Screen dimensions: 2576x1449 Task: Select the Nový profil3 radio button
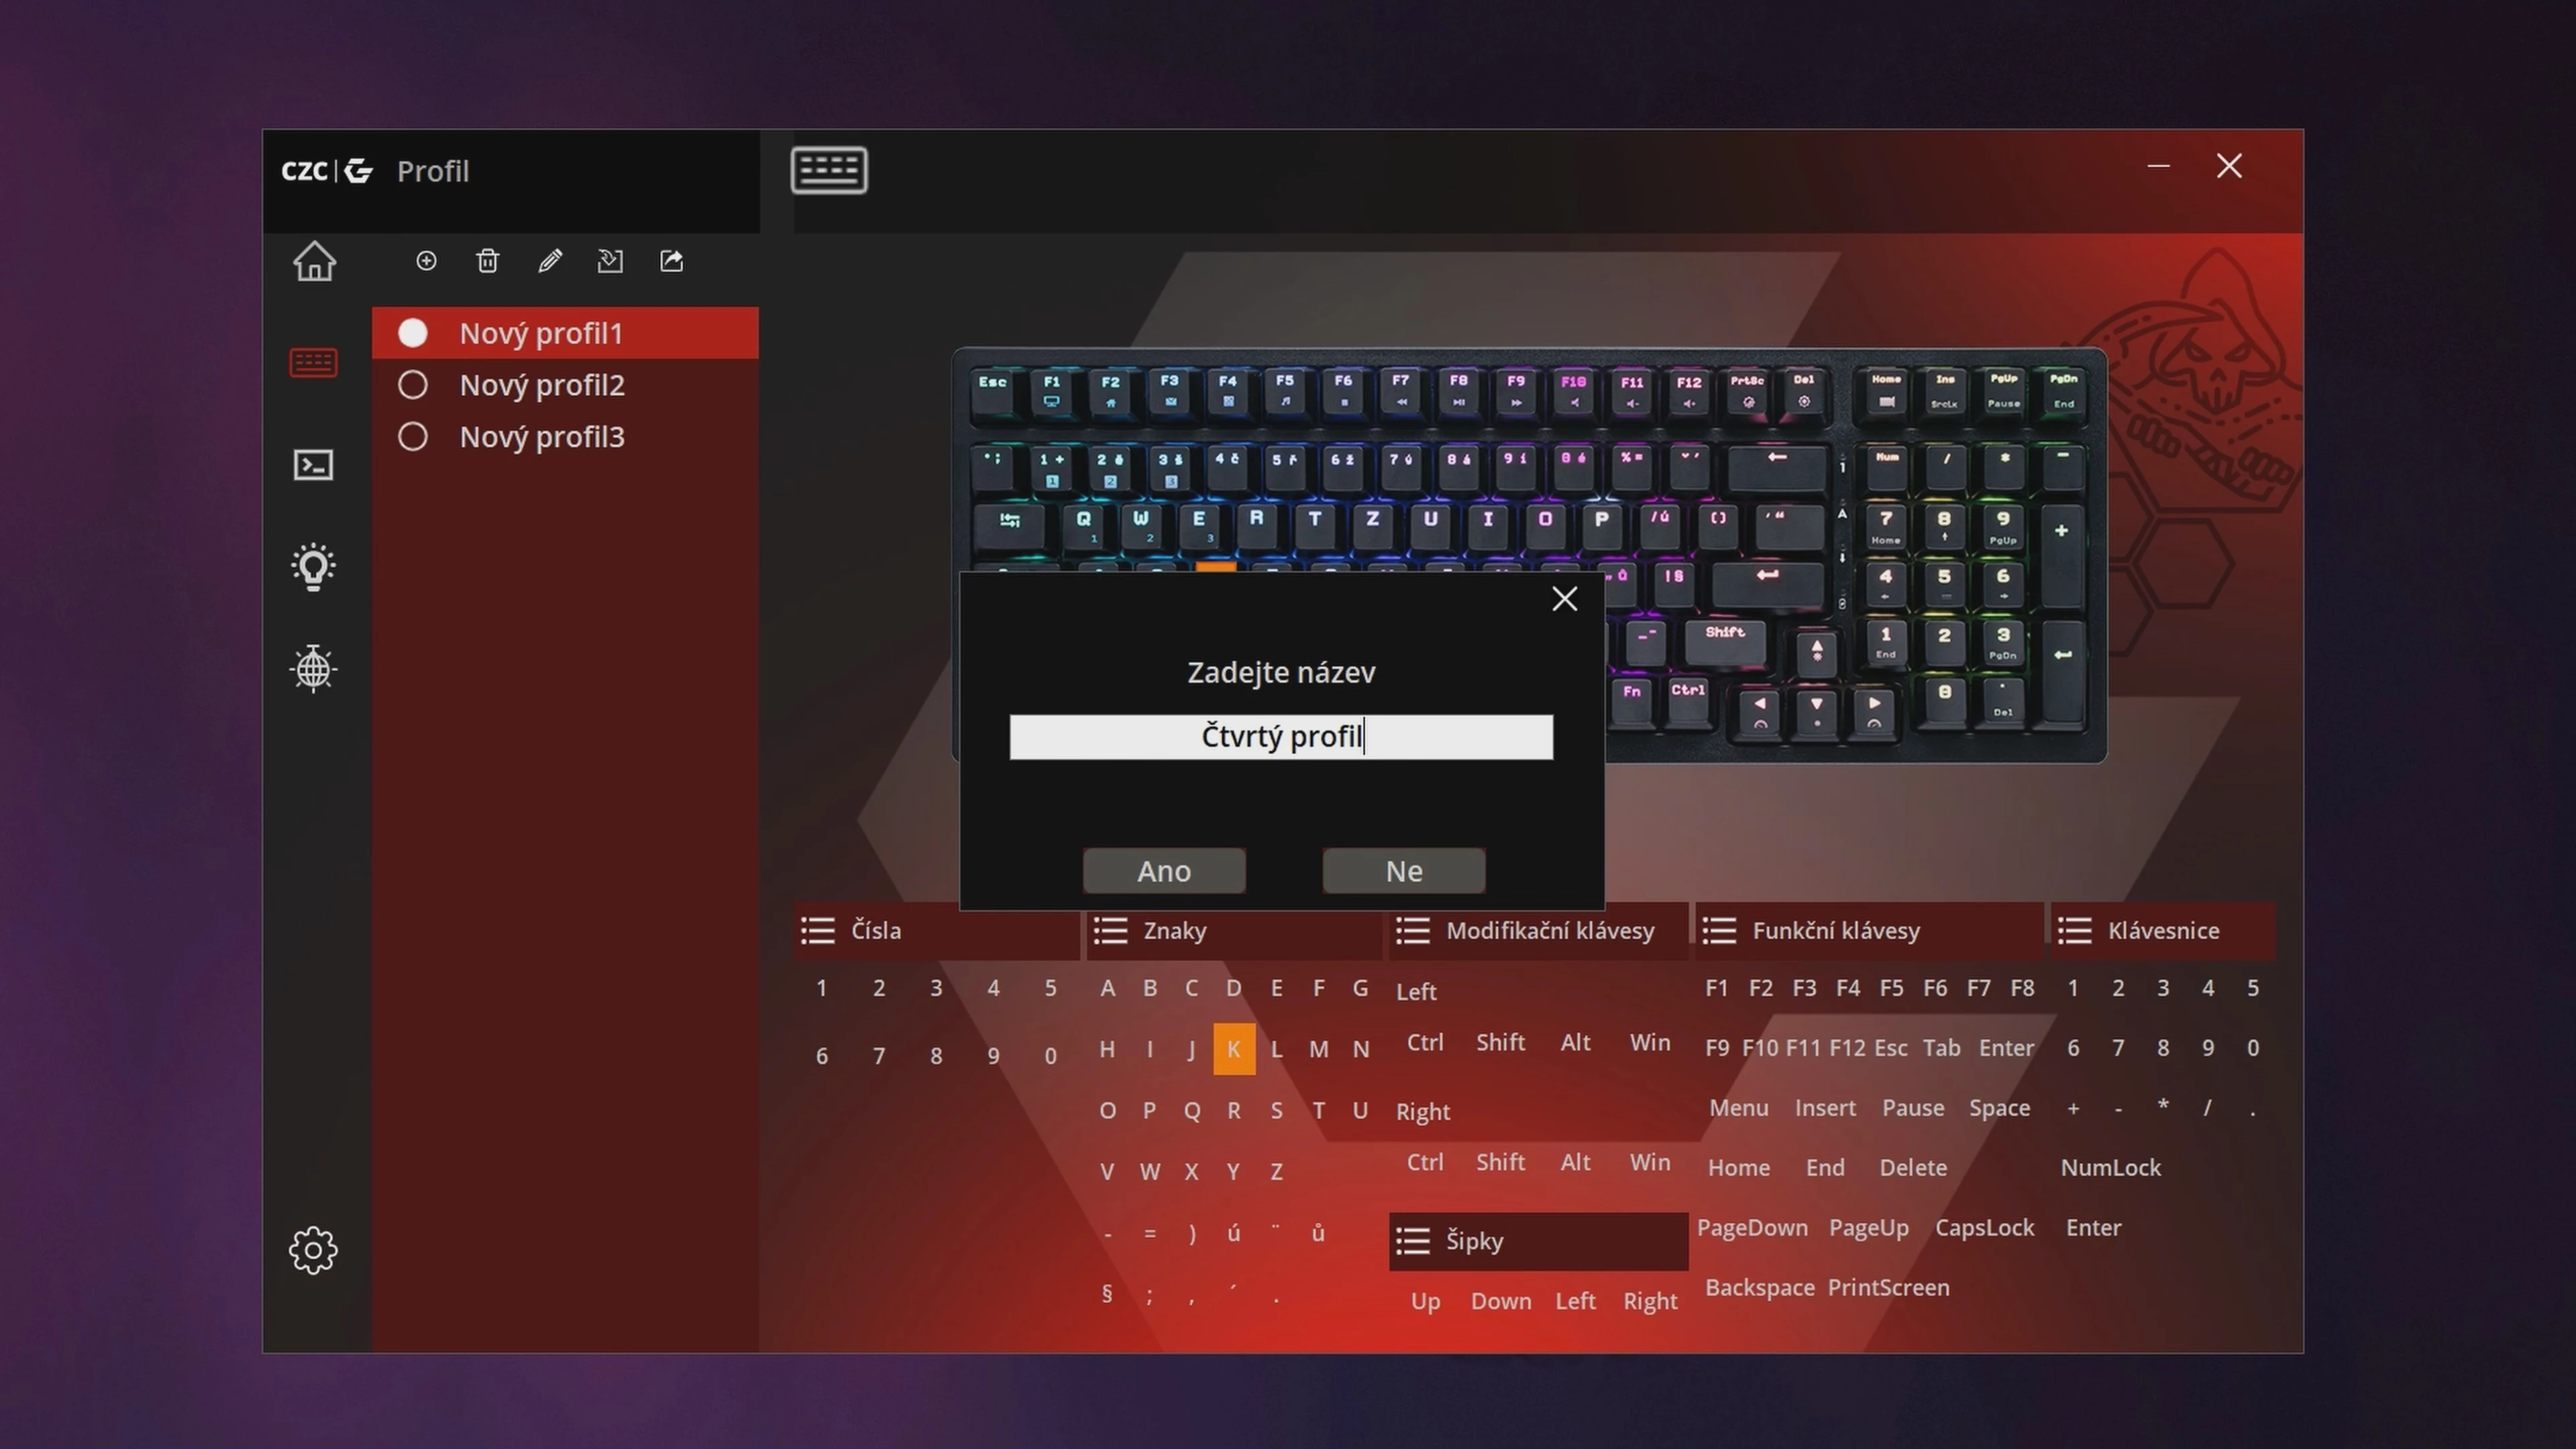413,437
